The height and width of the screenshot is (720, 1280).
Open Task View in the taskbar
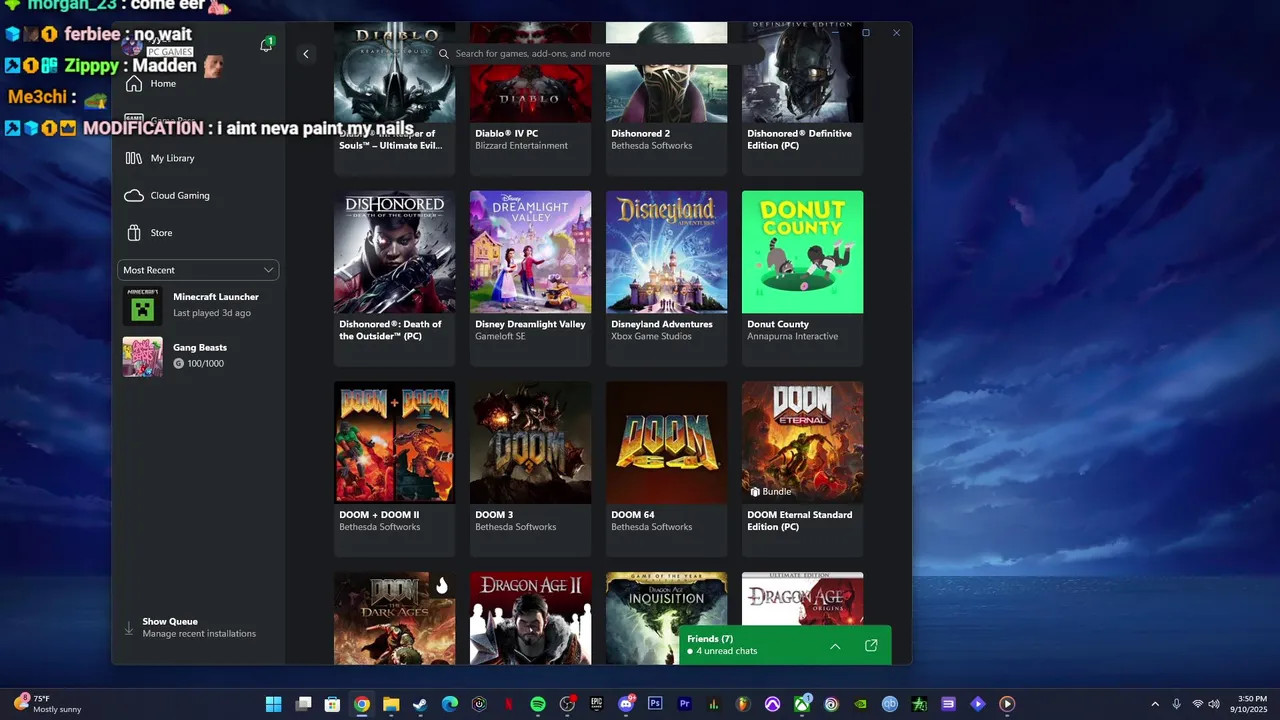tap(304, 704)
